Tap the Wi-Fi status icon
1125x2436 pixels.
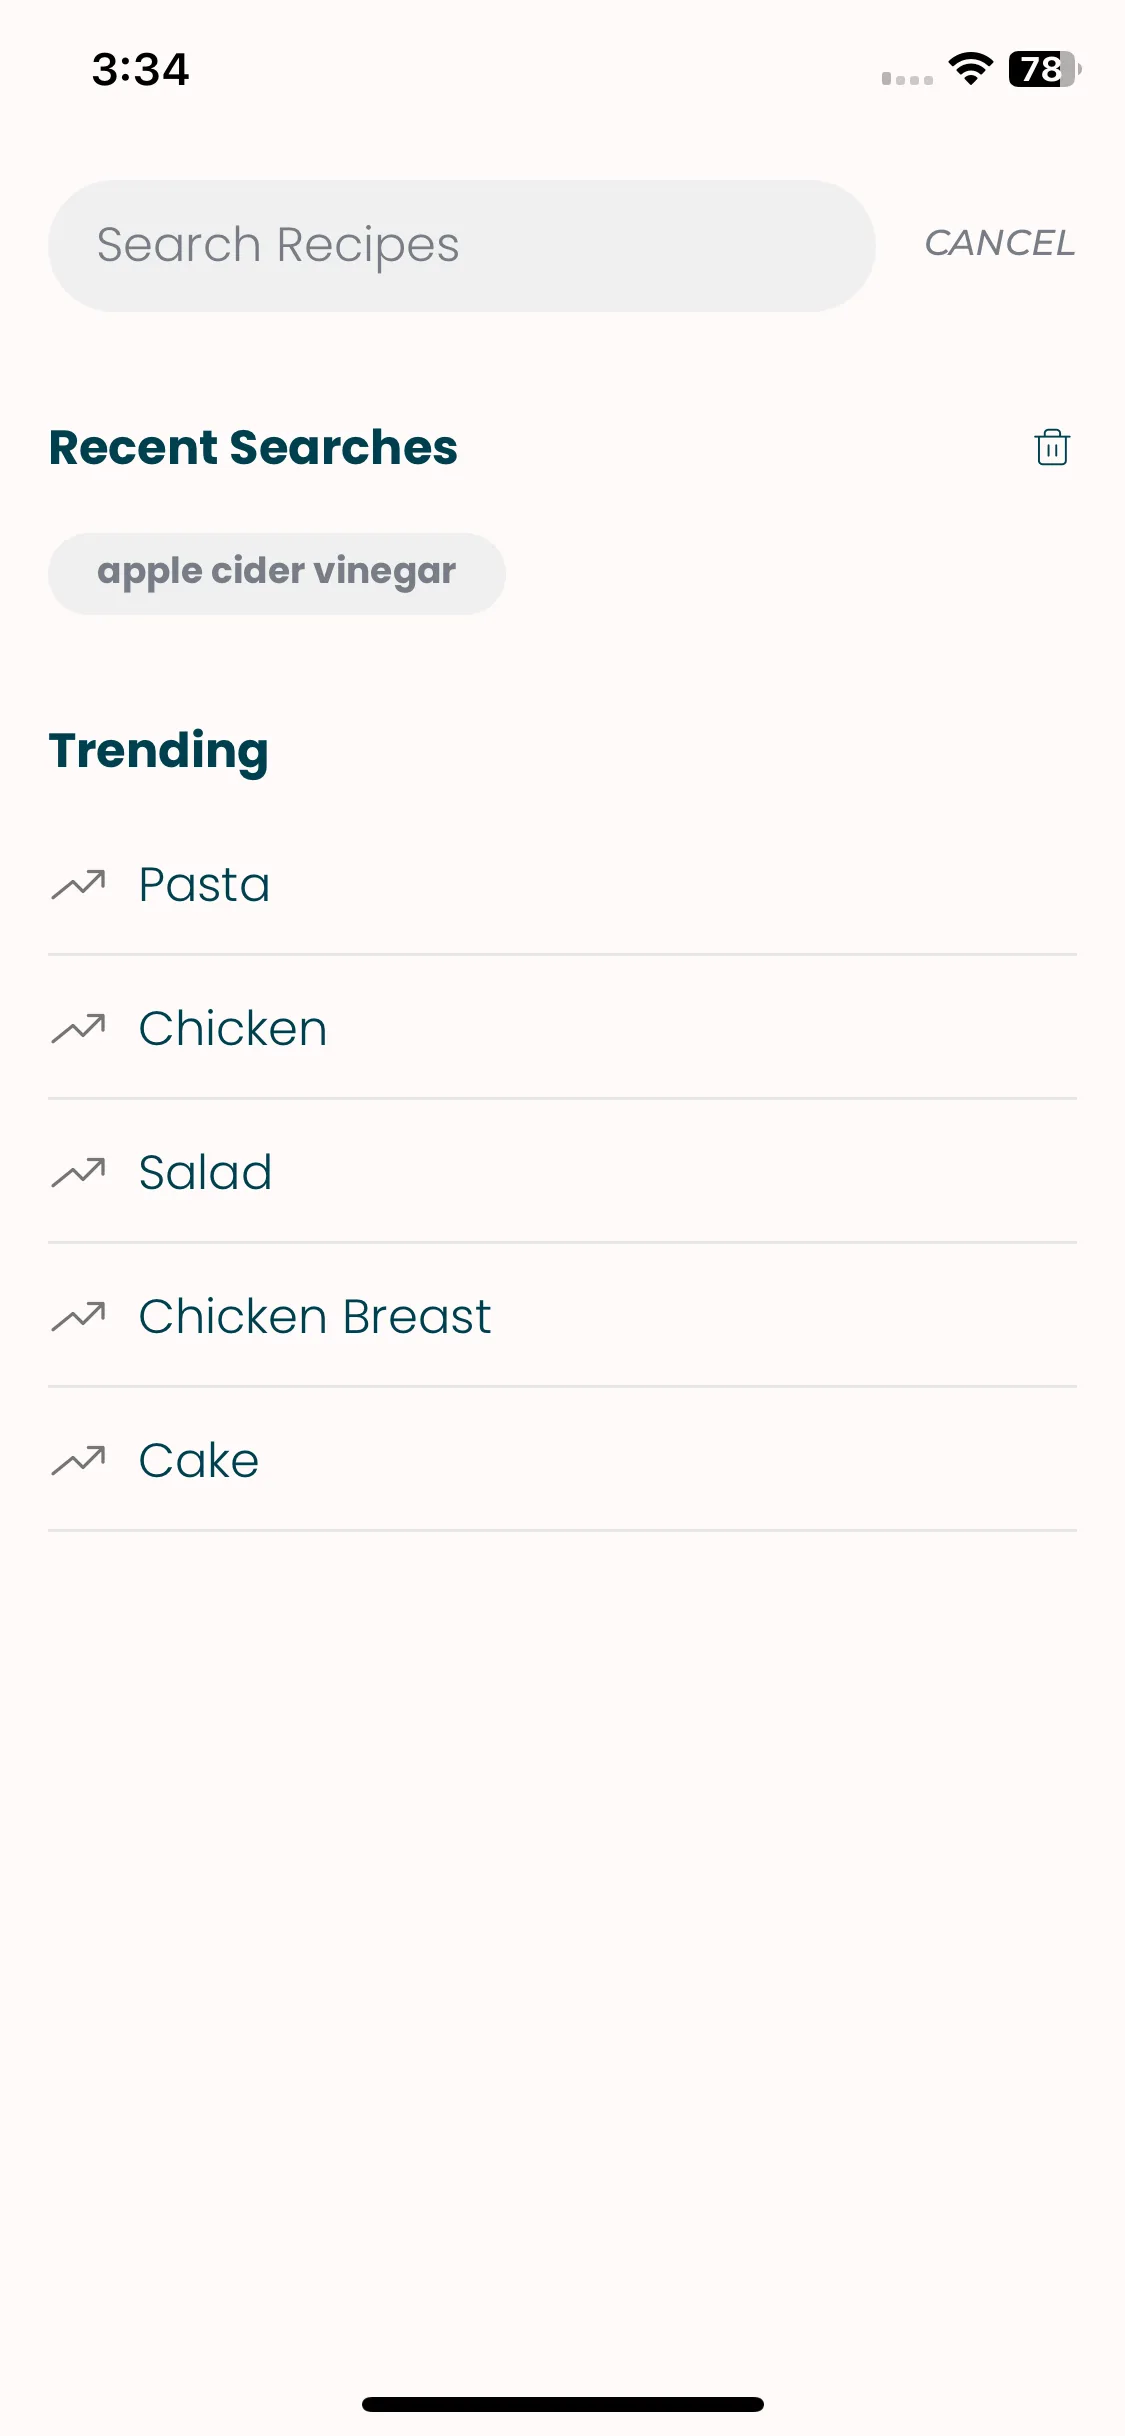(x=970, y=69)
